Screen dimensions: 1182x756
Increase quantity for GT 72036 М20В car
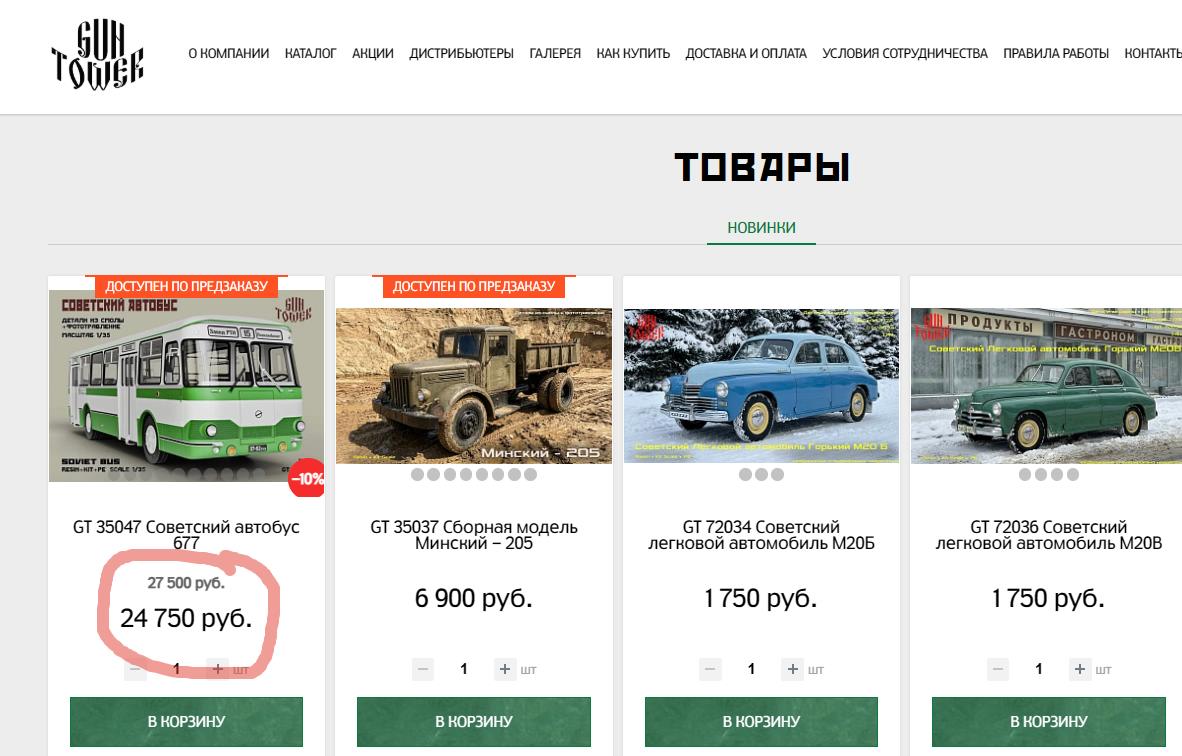1079,669
